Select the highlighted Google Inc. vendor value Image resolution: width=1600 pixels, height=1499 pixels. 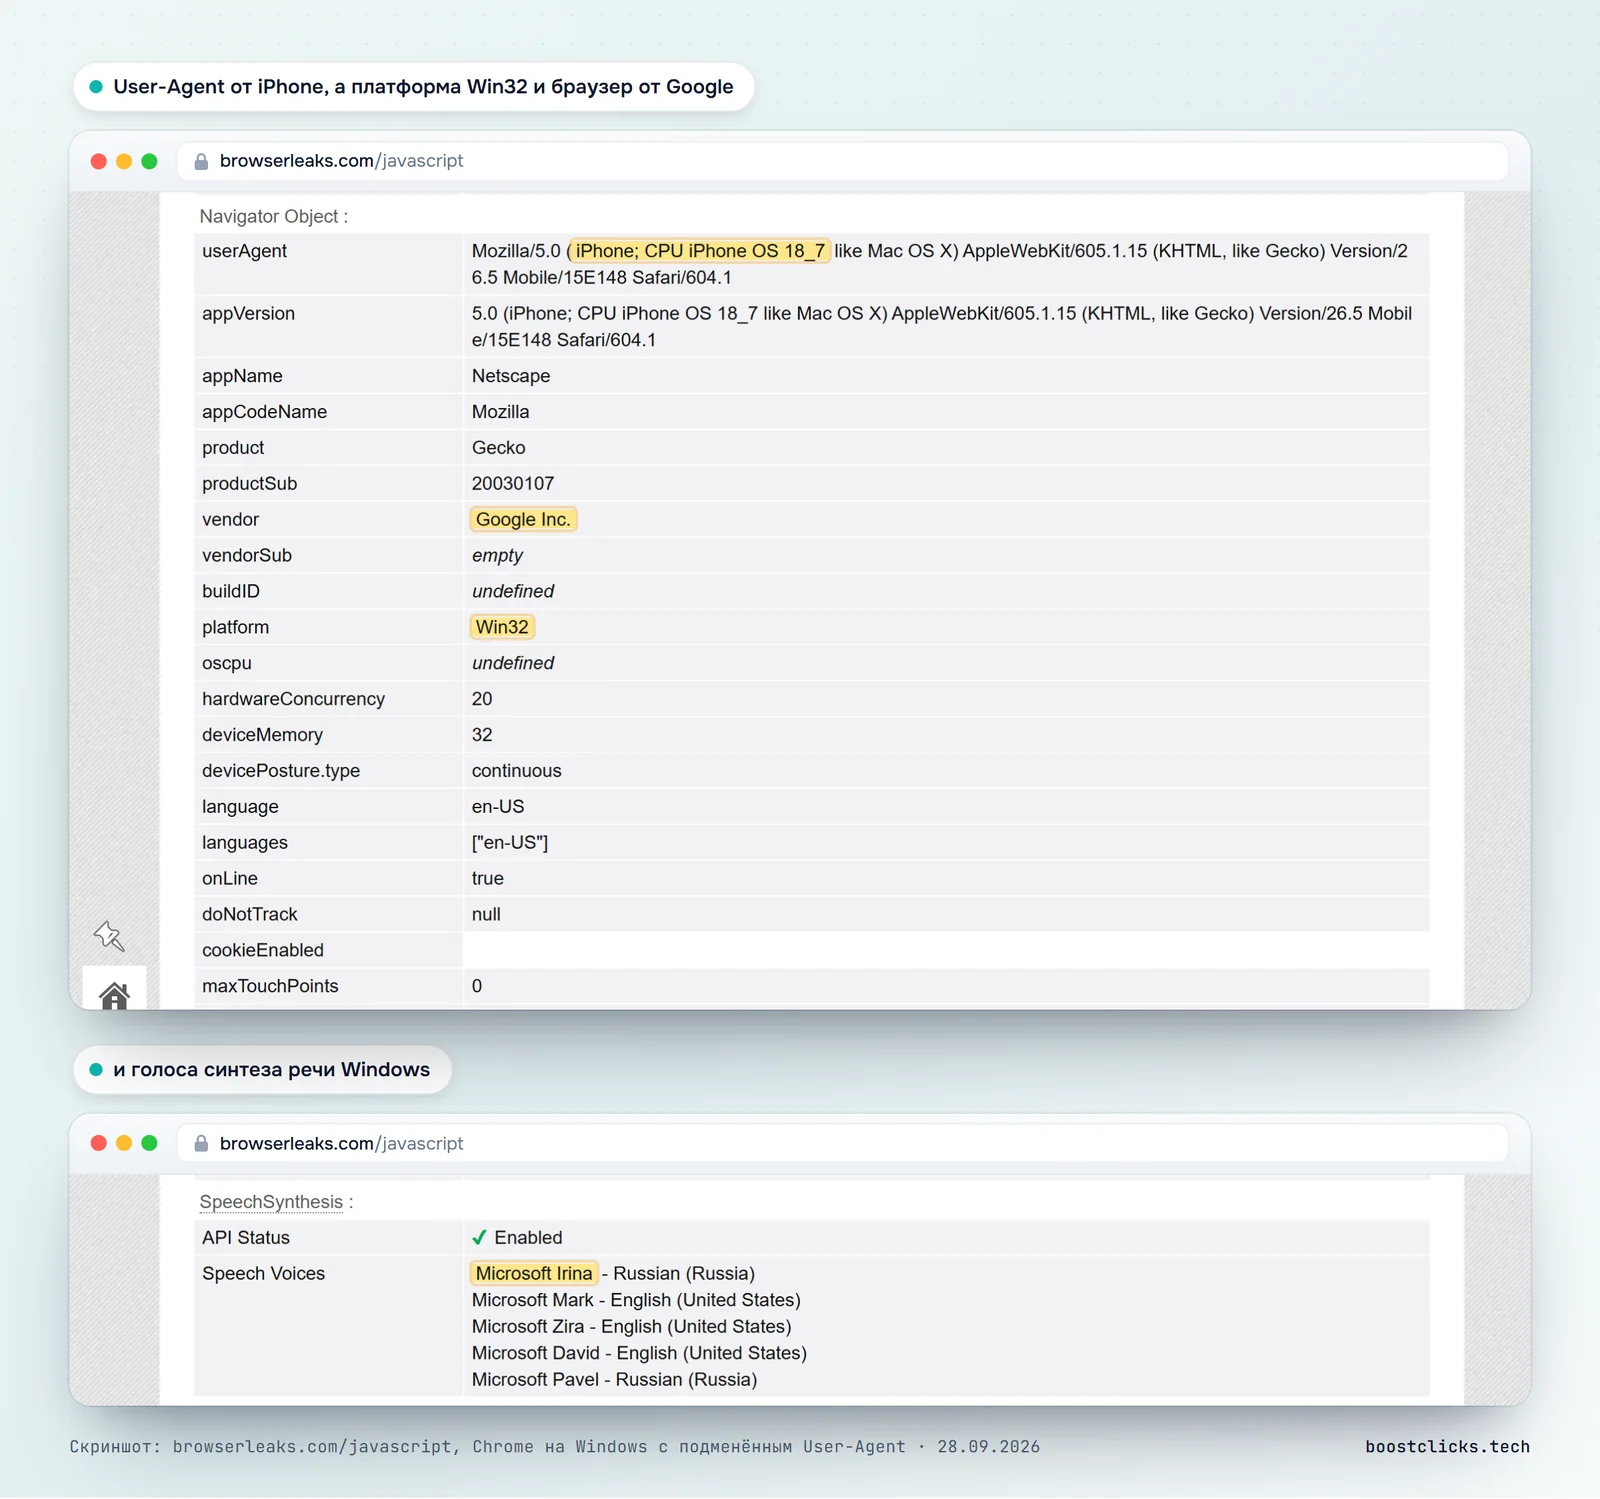point(523,519)
